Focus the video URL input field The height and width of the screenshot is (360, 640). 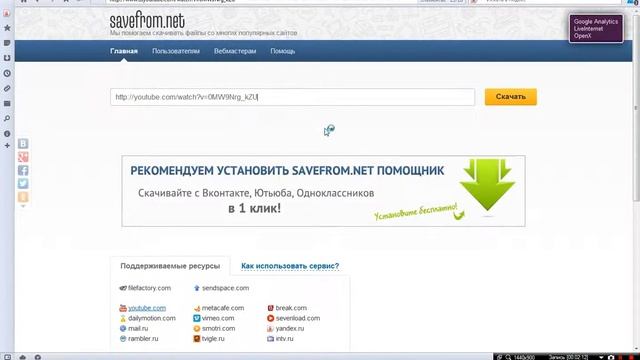click(293, 97)
